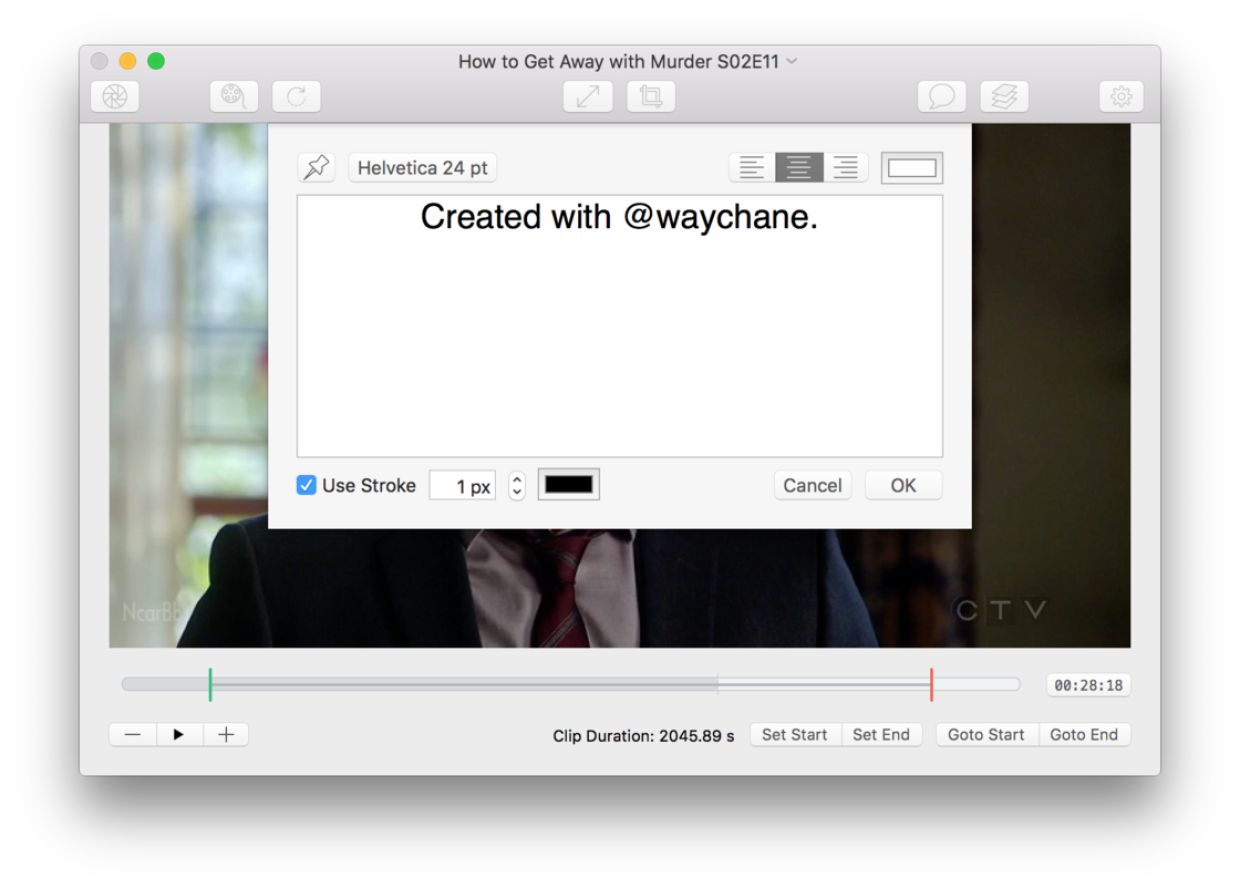Click the aperture shutter icon in toolbar
This screenshot has width=1240, height=889.
[x=115, y=96]
